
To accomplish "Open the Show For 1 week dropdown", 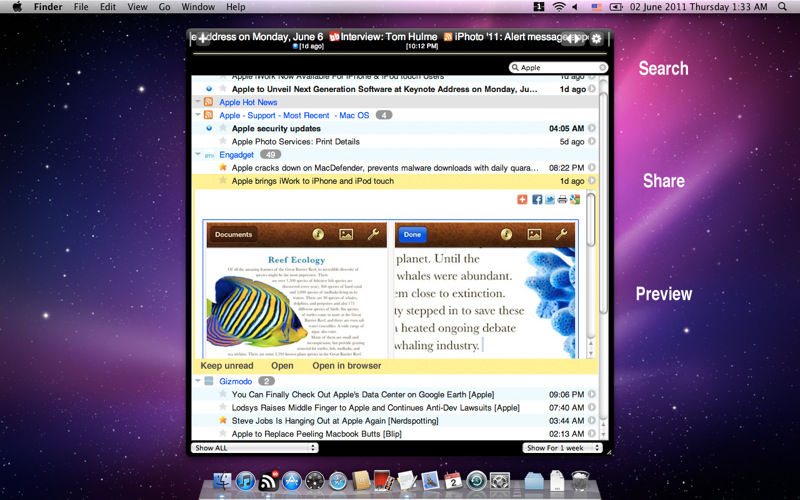I will coord(562,447).
